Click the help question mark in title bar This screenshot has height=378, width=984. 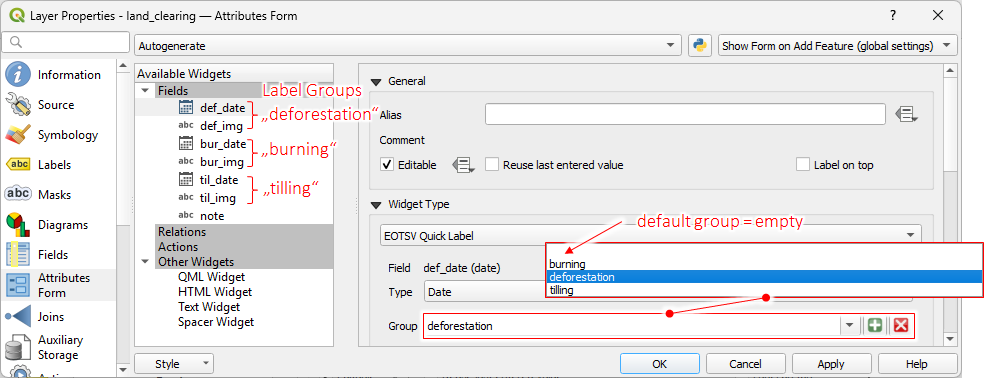coord(893,16)
